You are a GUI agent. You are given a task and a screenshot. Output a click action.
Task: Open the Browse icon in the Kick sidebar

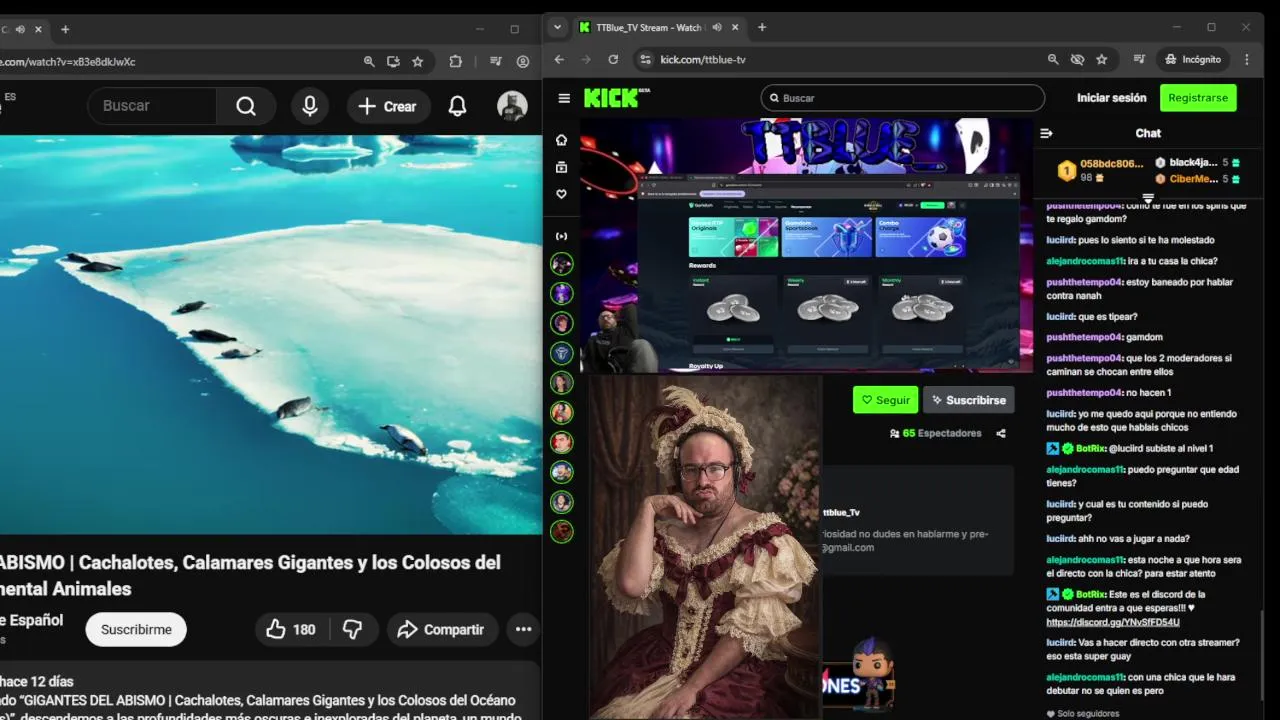pos(562,167)
